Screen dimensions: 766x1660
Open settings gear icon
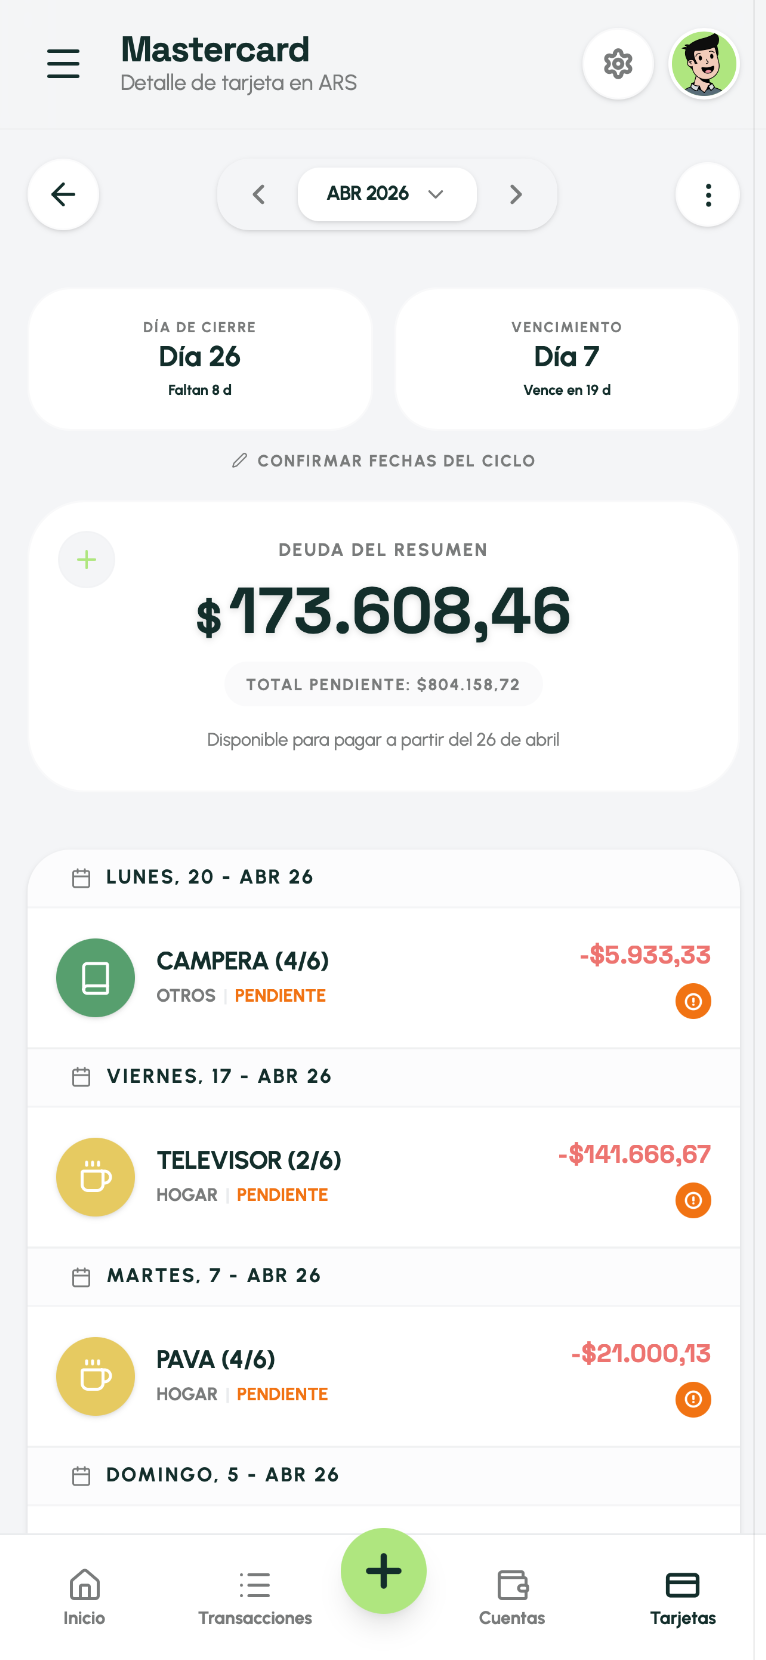pyautogui.click(x=618, y=64)
